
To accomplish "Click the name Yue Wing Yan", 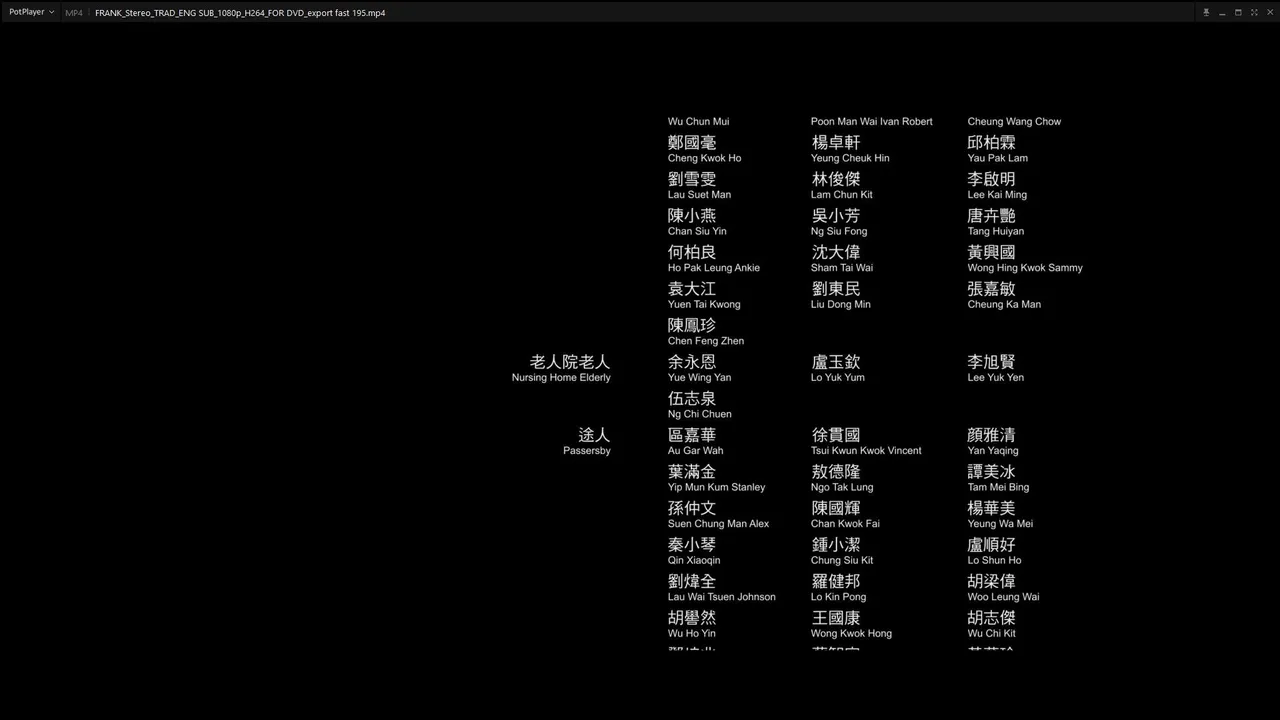I will 699,378.
